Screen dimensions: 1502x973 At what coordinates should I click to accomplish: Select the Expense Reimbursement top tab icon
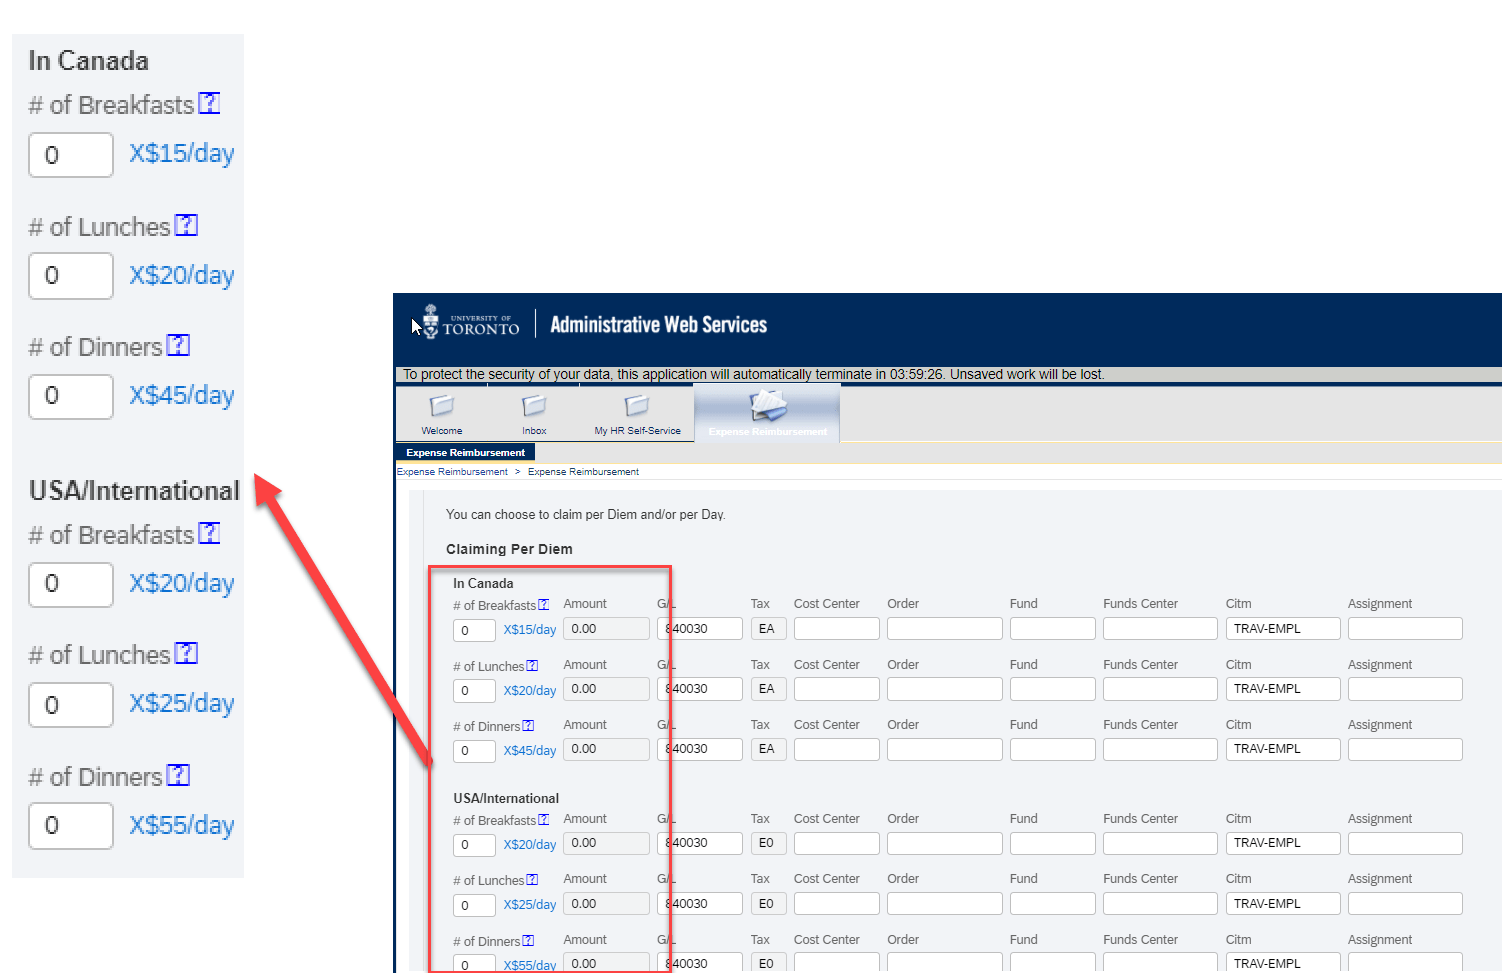click(768, 406)
